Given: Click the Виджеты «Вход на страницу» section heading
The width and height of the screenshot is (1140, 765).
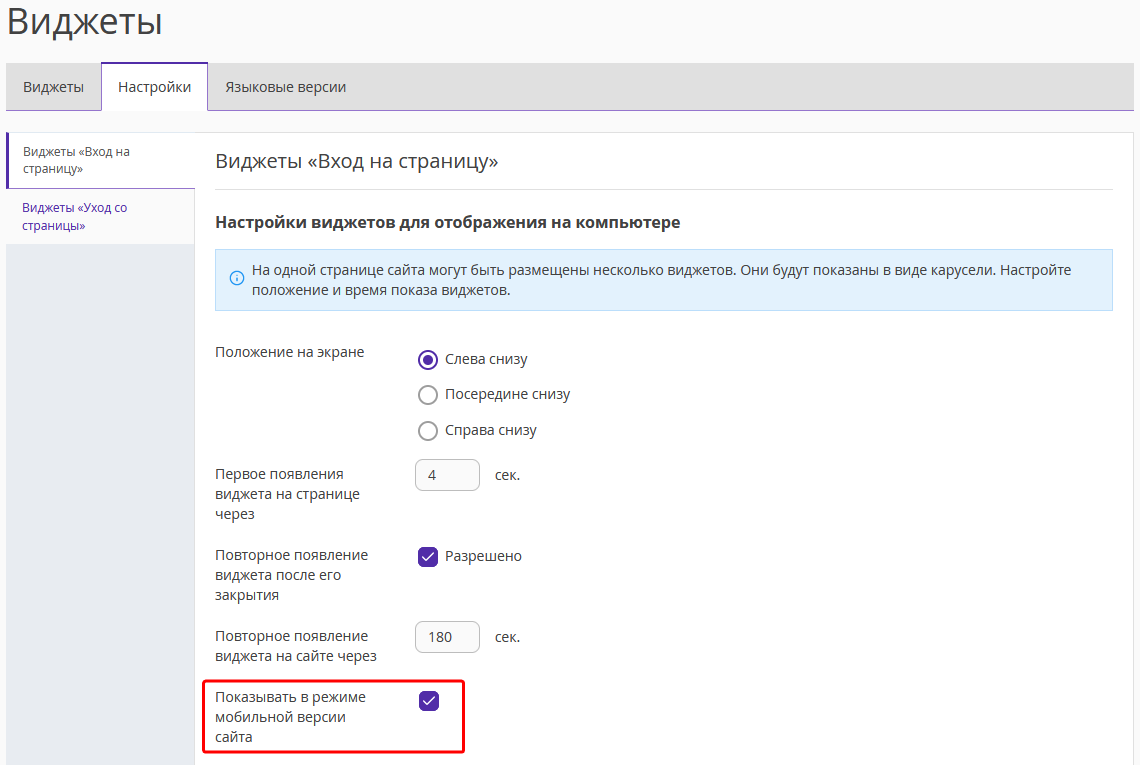Looking at the screenshot, I should click(356, 161).
